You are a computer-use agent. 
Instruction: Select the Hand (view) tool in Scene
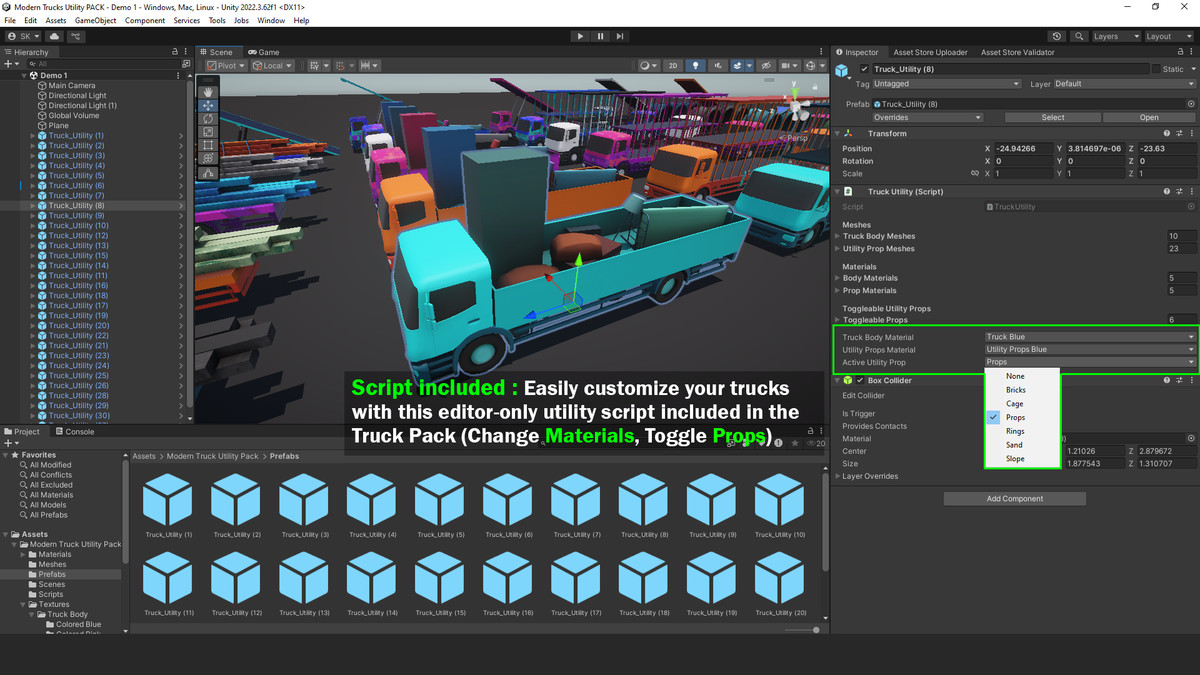[208, 92]
